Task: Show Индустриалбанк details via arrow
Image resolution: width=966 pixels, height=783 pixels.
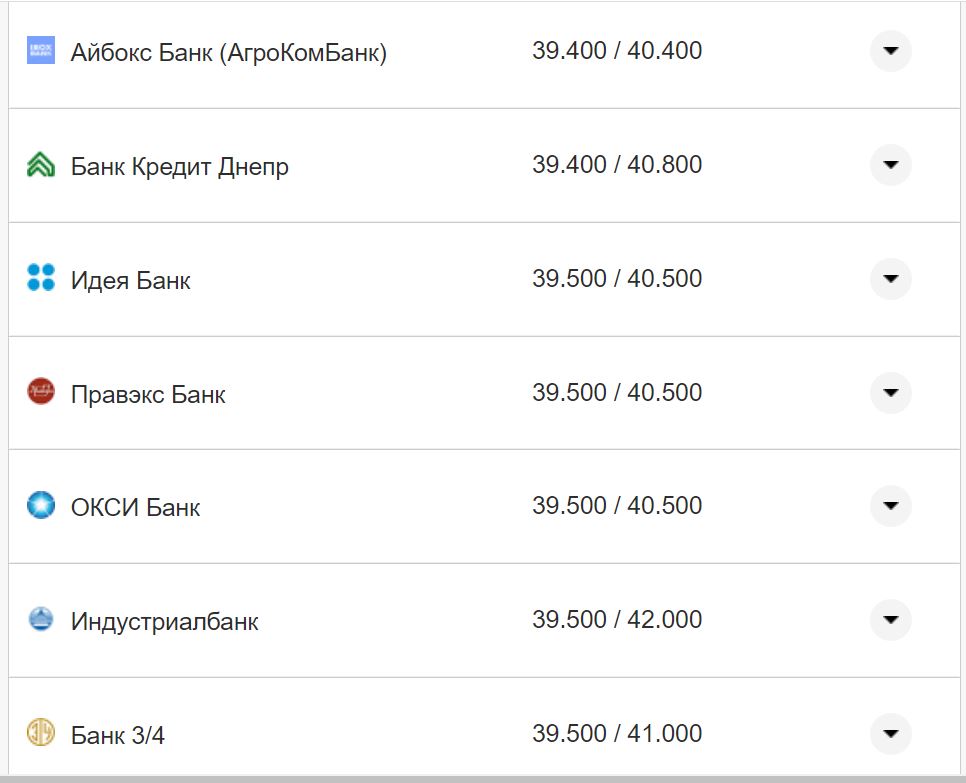Action: 890,620
